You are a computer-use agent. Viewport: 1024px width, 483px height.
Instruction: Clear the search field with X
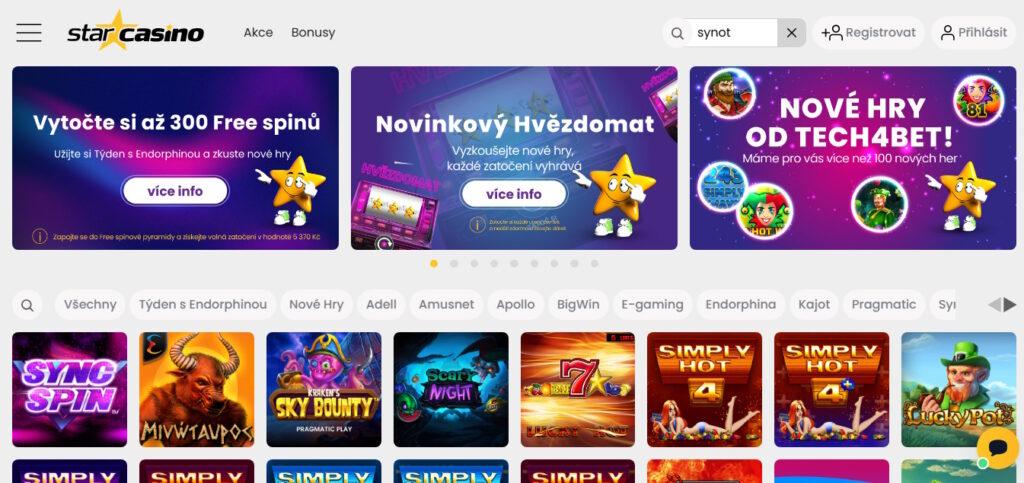coord(792,33)
